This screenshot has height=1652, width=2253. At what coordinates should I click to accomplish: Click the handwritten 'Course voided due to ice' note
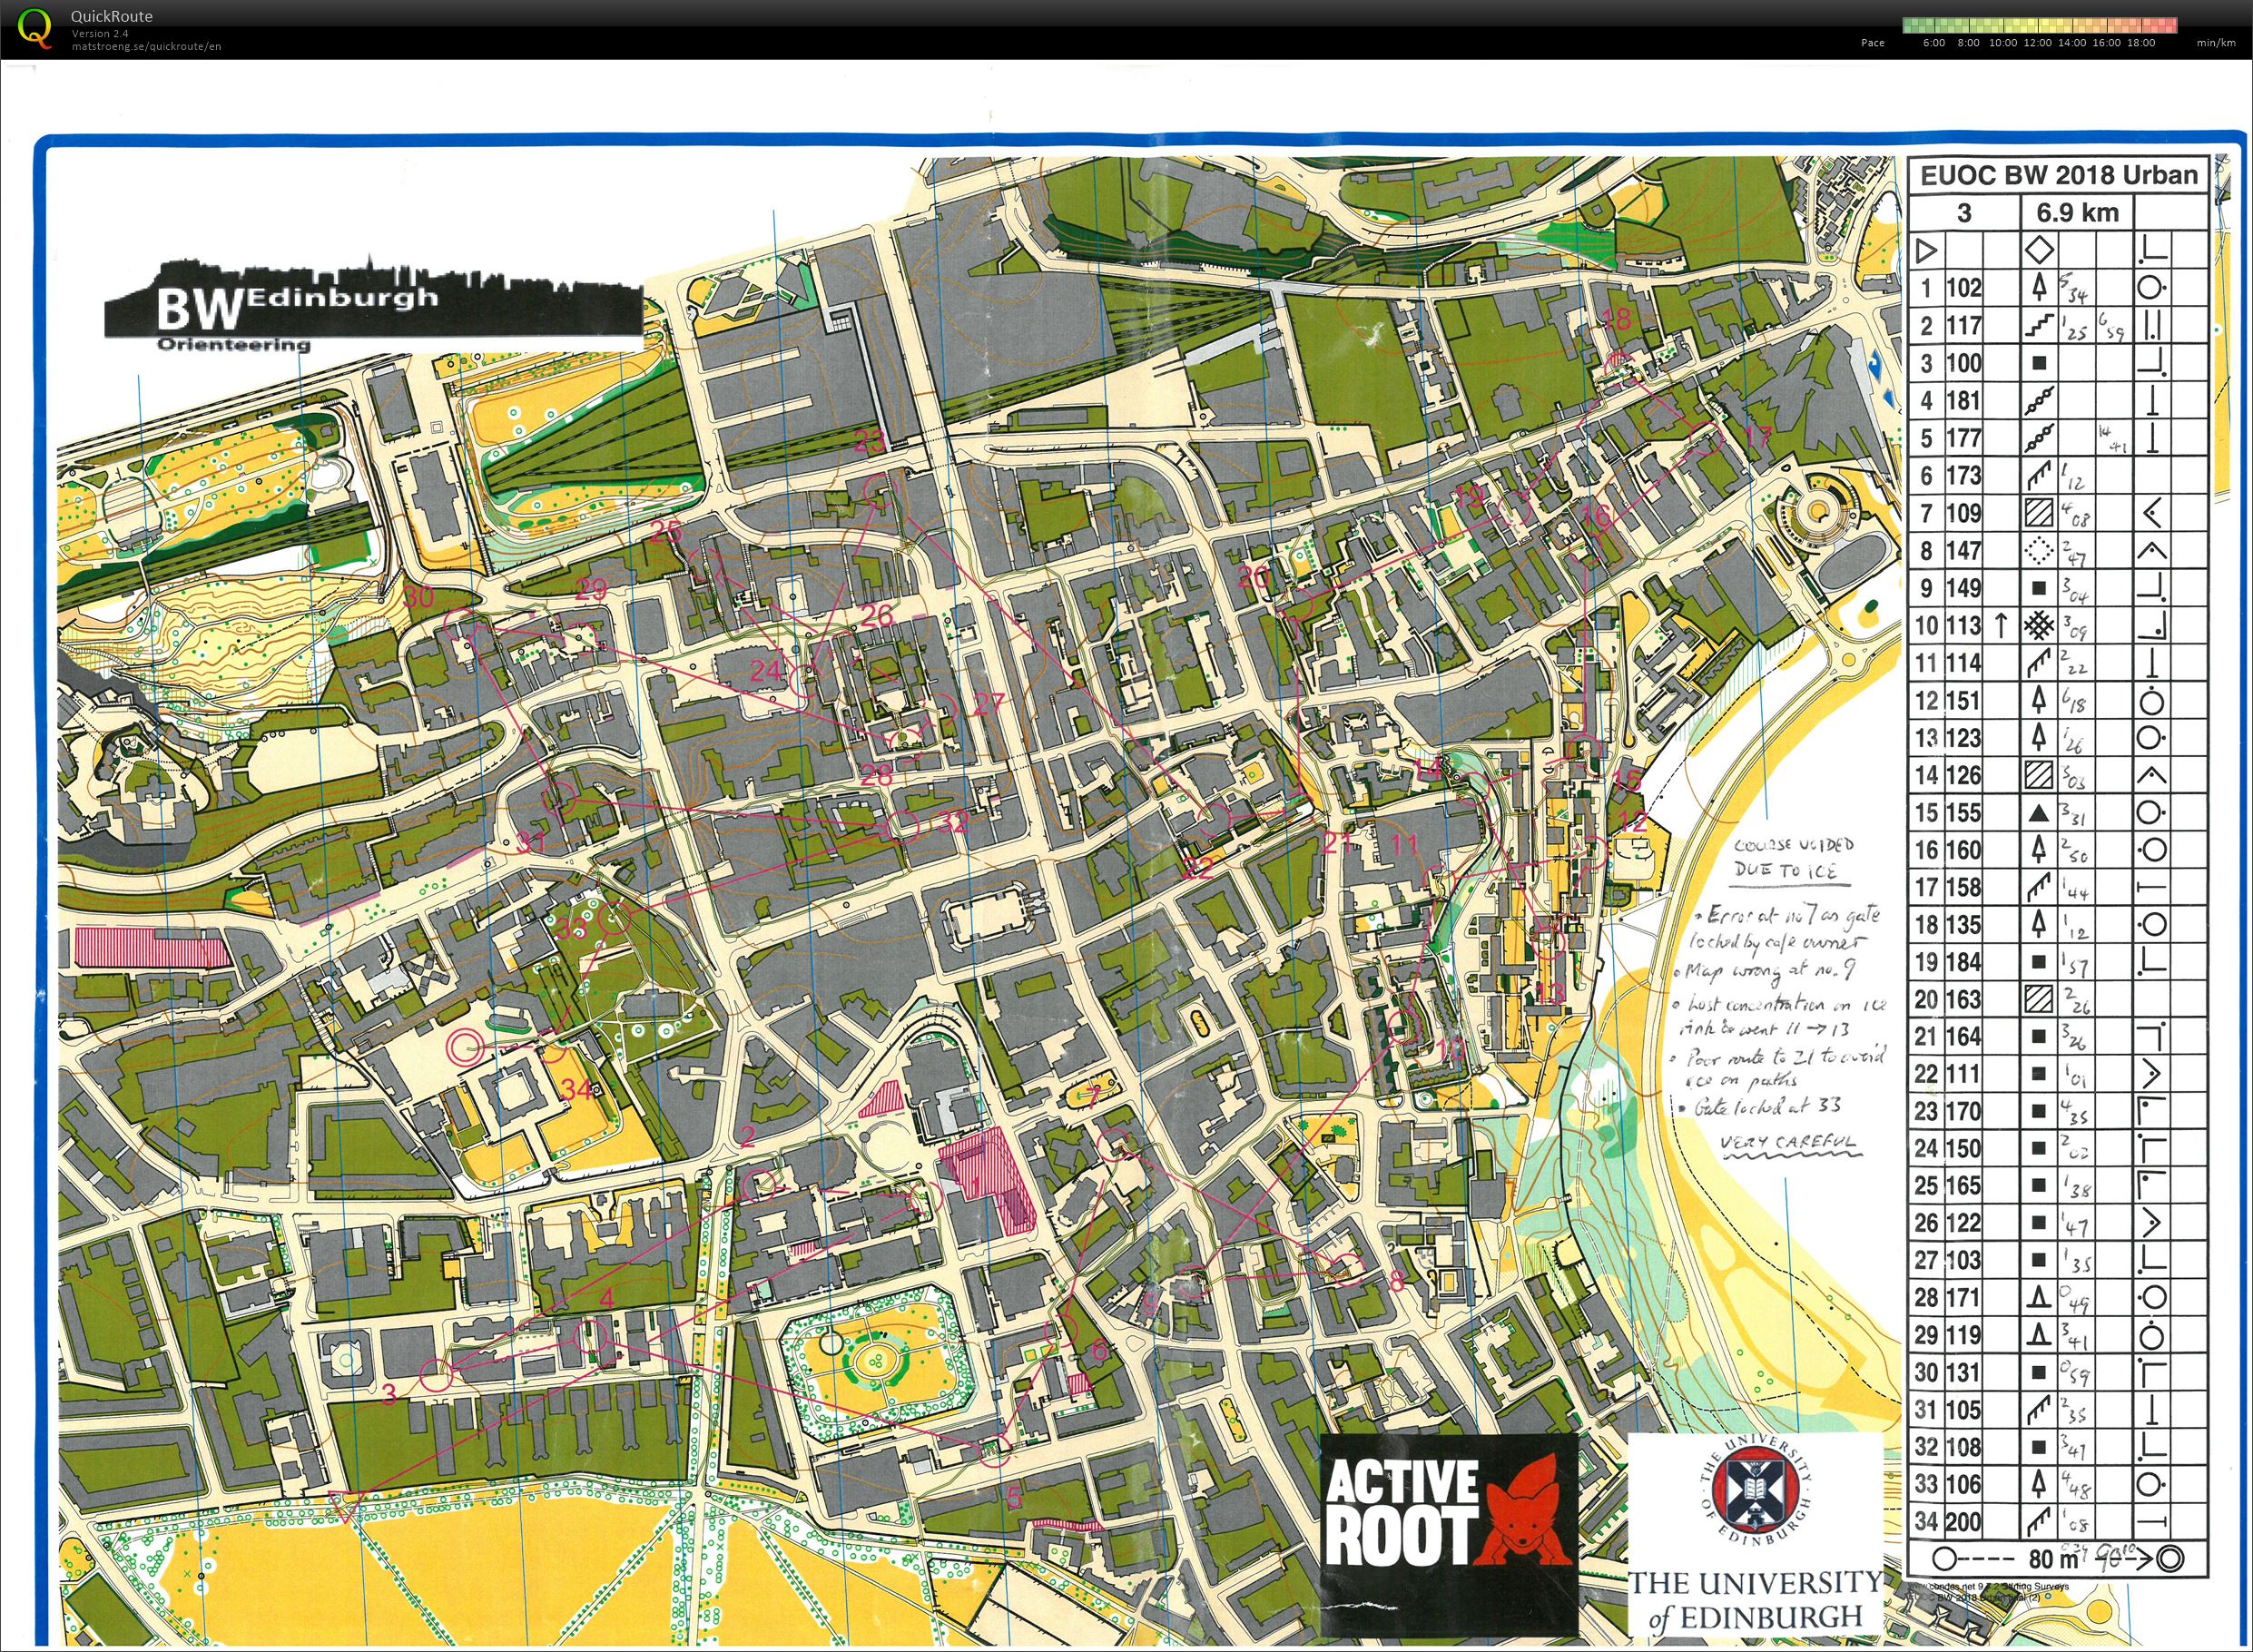(x=1794, y=858)
